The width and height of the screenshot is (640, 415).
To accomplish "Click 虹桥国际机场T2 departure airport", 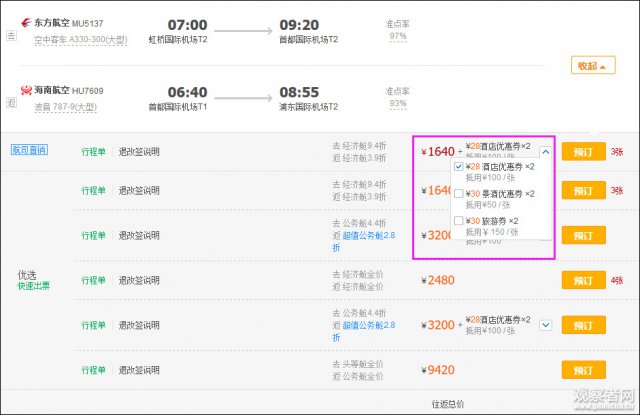I will pos(178,40).
